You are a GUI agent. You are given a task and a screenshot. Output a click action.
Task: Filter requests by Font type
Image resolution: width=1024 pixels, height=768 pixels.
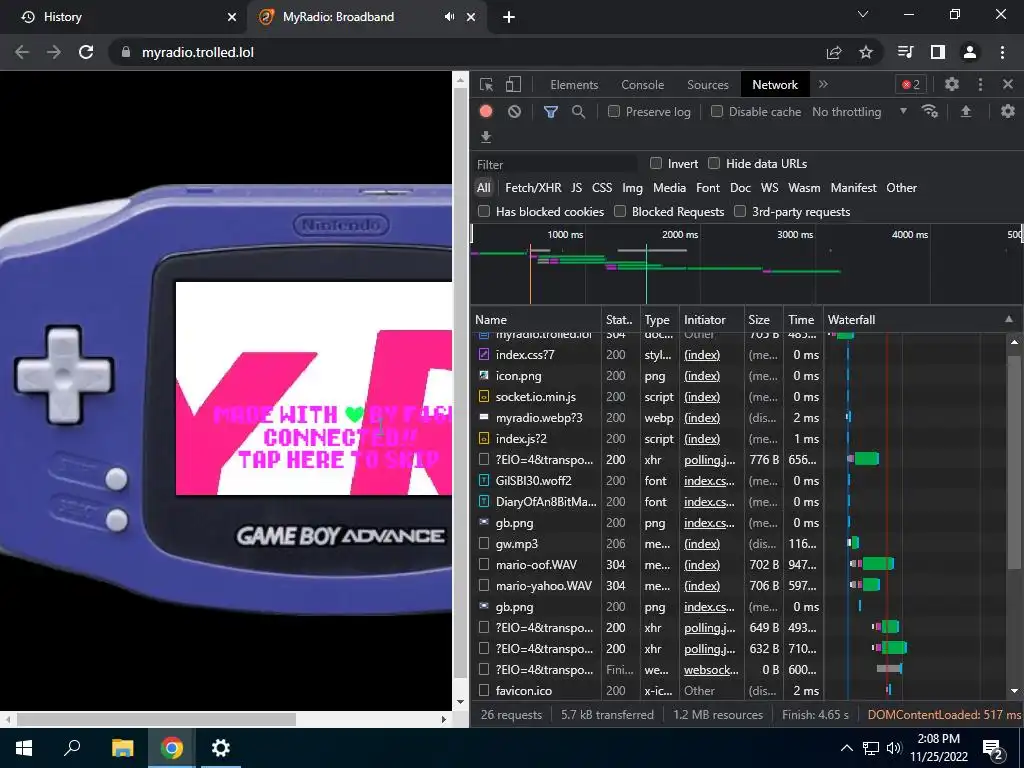tap(708, 188)
